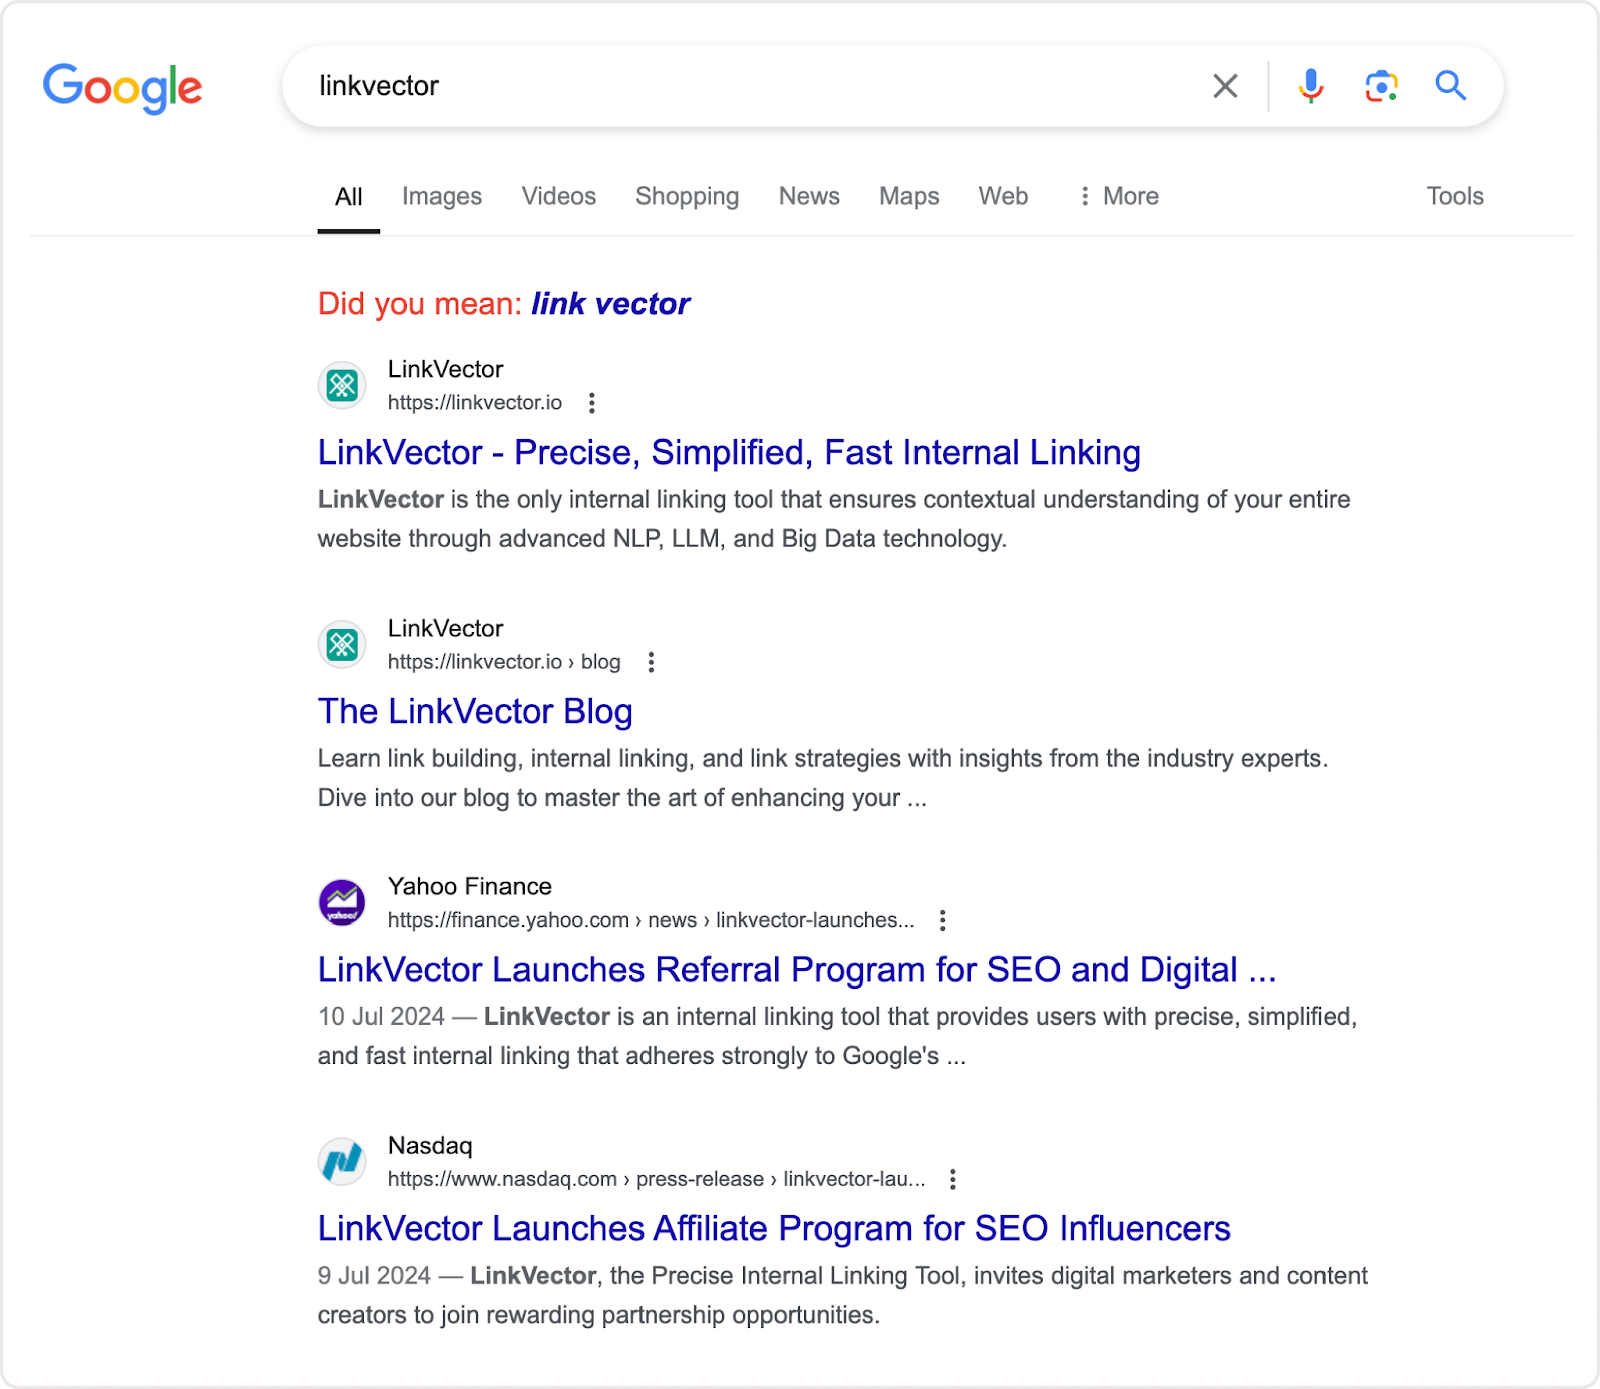Select the All tab
The width and height of the screenshot is (1600, 1389).
click(348, 197)
